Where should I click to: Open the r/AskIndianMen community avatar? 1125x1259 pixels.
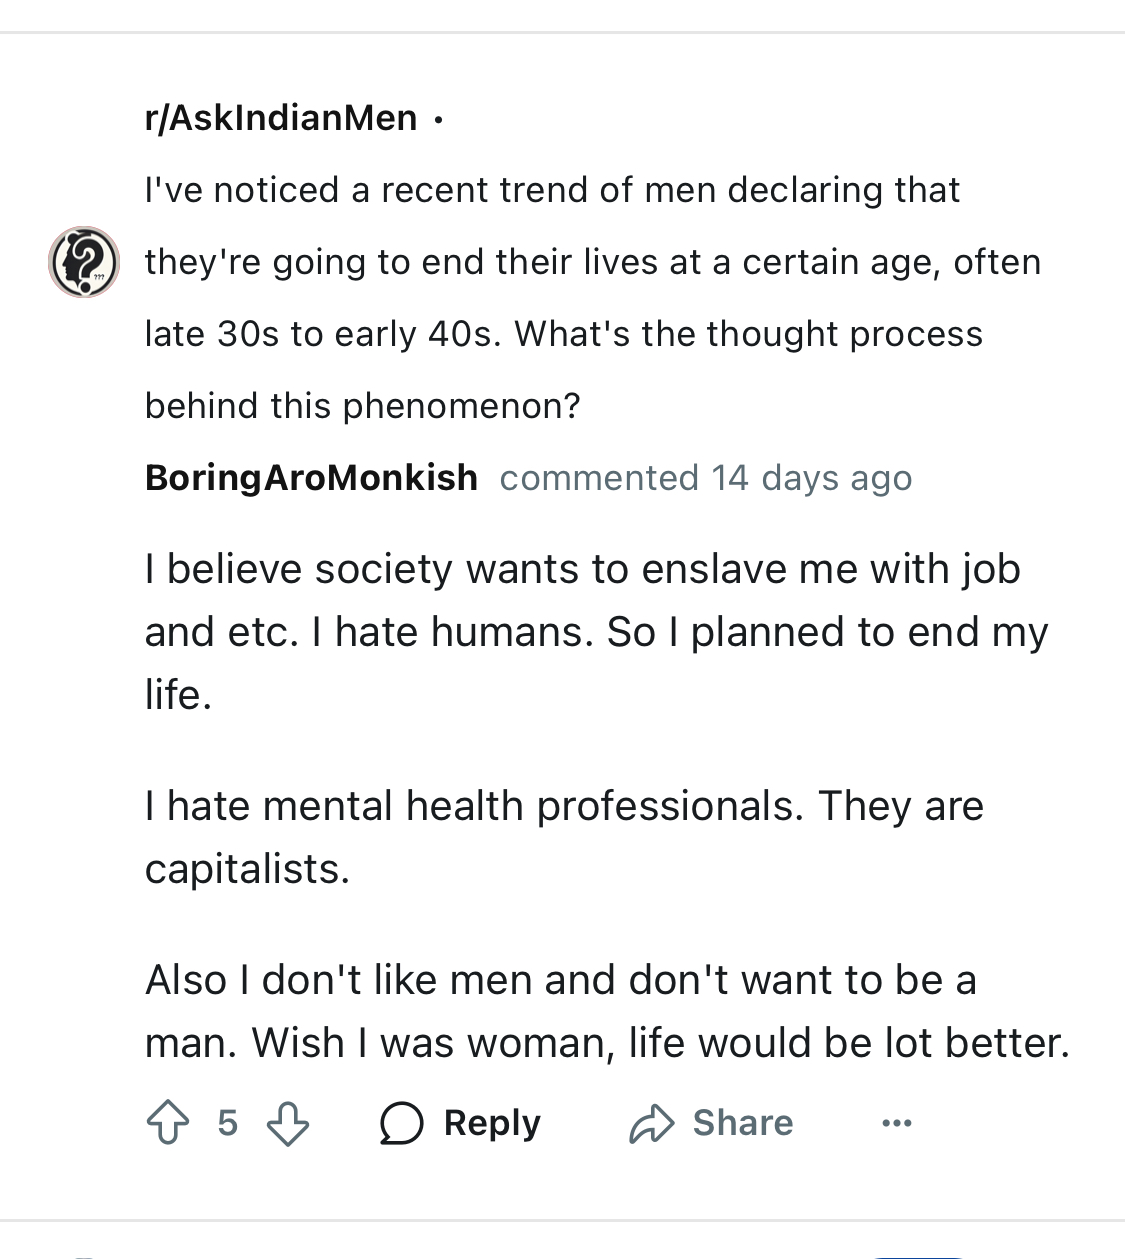(84, 262)
